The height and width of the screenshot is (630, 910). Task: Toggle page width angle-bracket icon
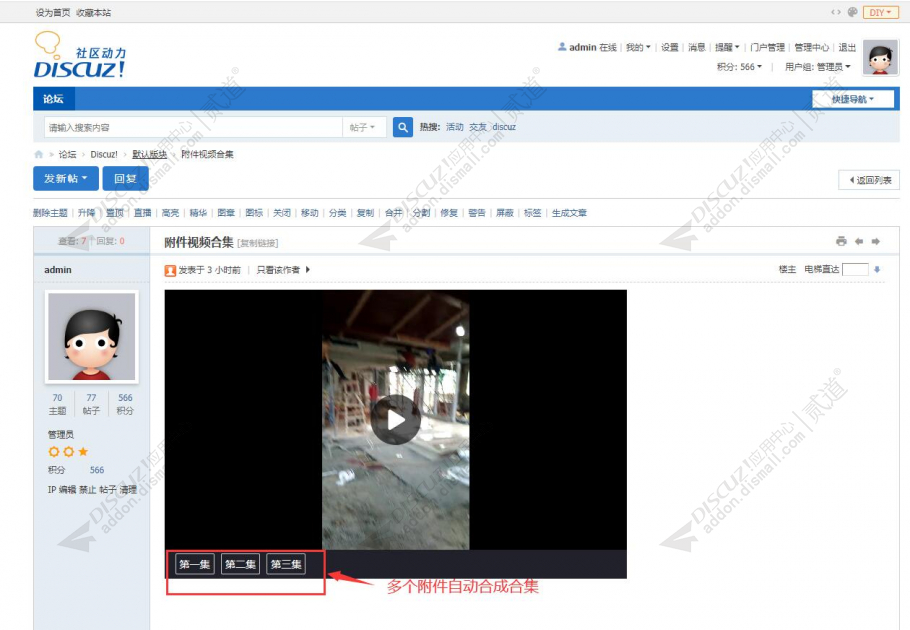click(x=836, y=12)
